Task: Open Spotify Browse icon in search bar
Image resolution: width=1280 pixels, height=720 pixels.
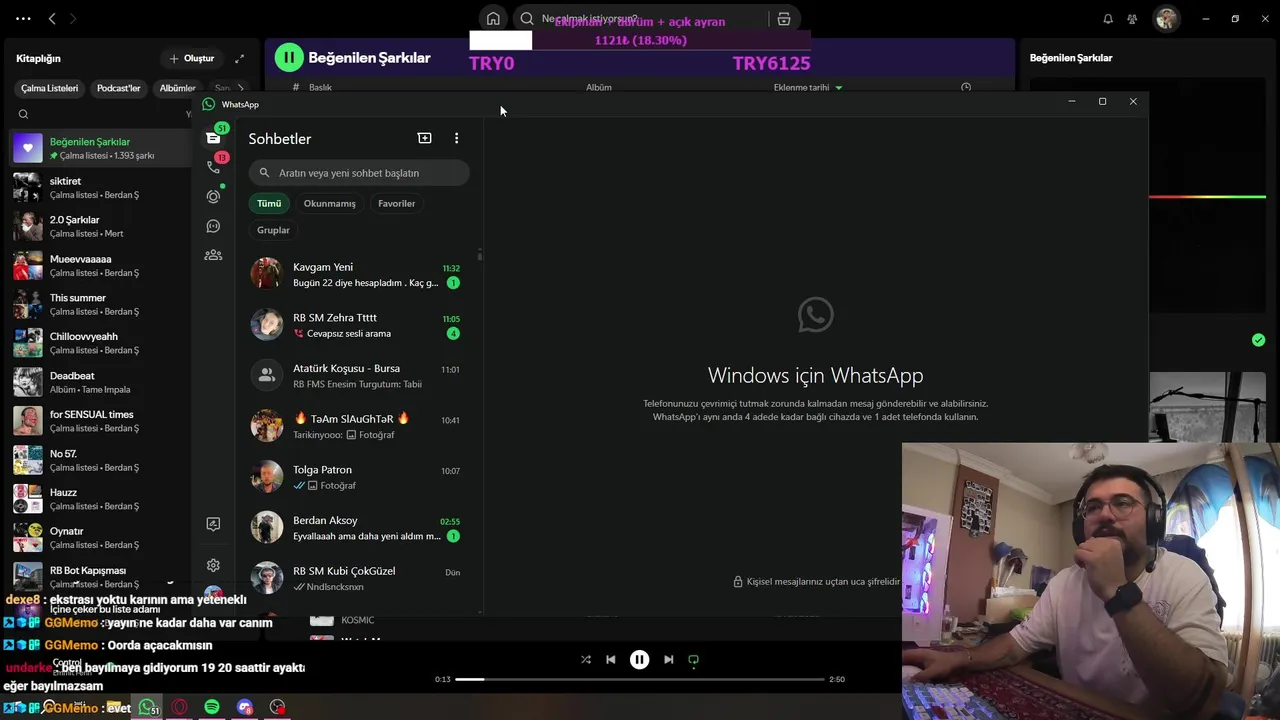Action: coord(784,18)
